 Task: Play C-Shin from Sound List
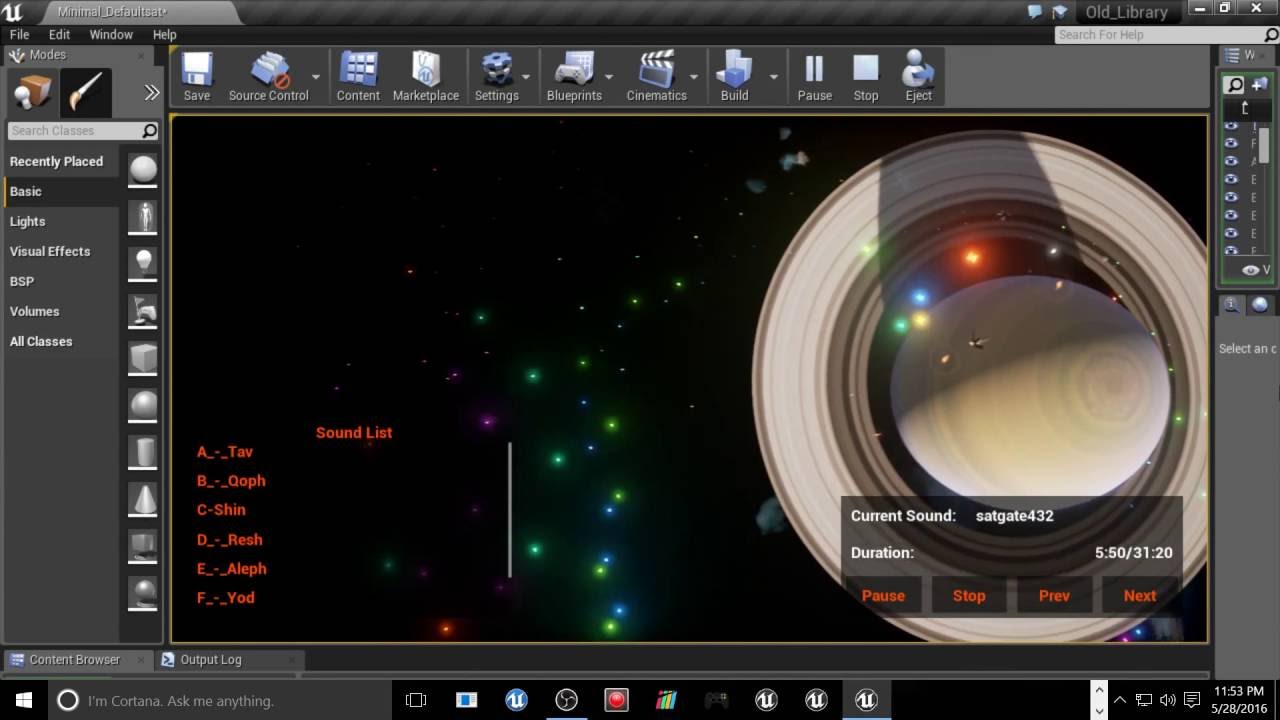click(221, 510)
